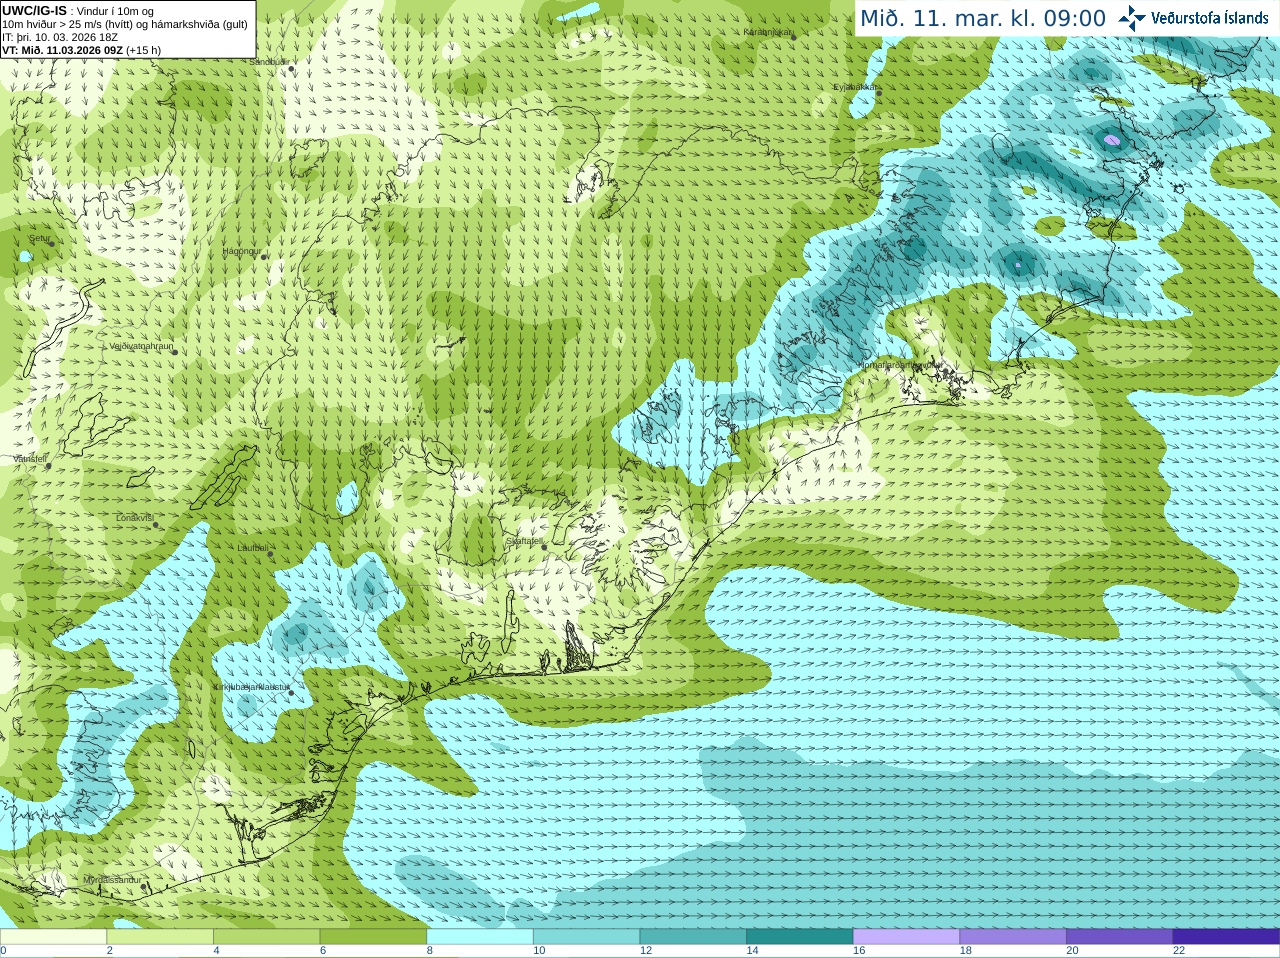
Task: Click the Veiðivatnahraun station label
Action: pos(141,346)
